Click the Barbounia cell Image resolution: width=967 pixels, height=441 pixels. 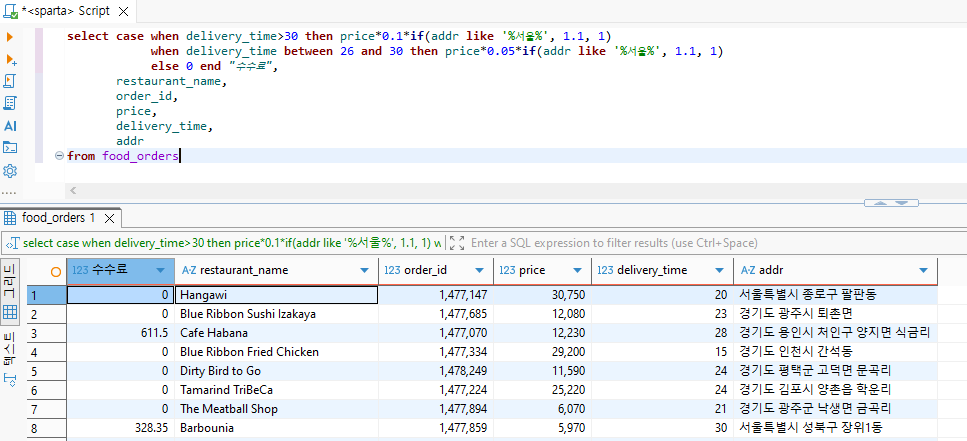tap(276, 428)
